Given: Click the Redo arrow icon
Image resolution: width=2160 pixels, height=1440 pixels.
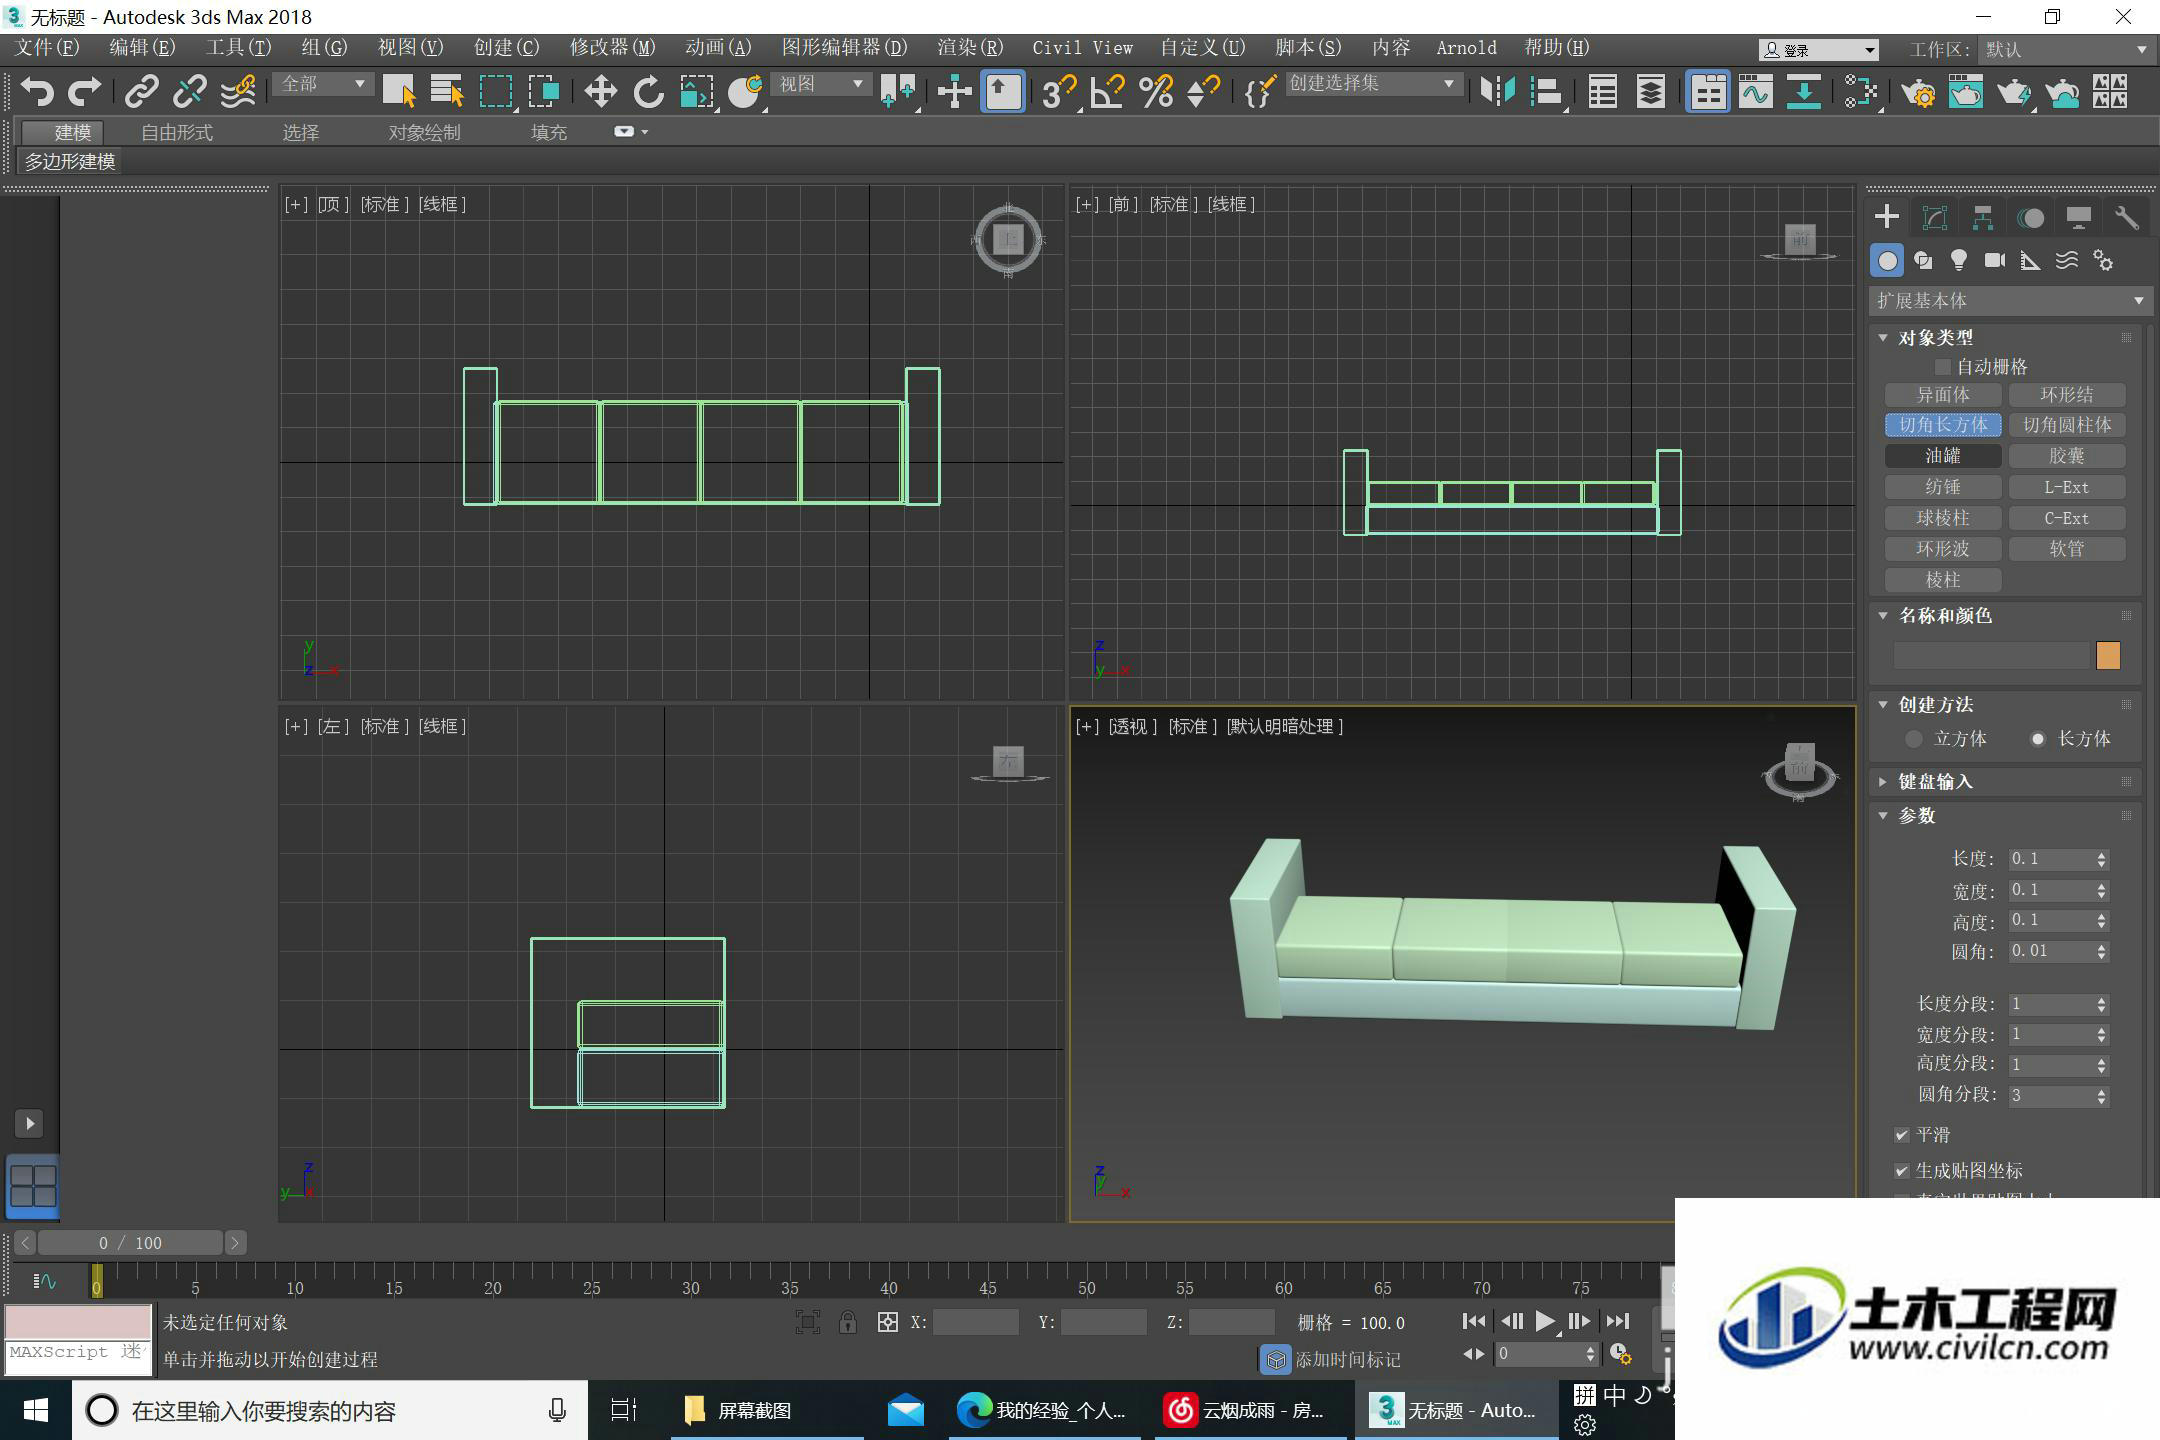Looking at the screenshot, I should (x=84, y=92).
